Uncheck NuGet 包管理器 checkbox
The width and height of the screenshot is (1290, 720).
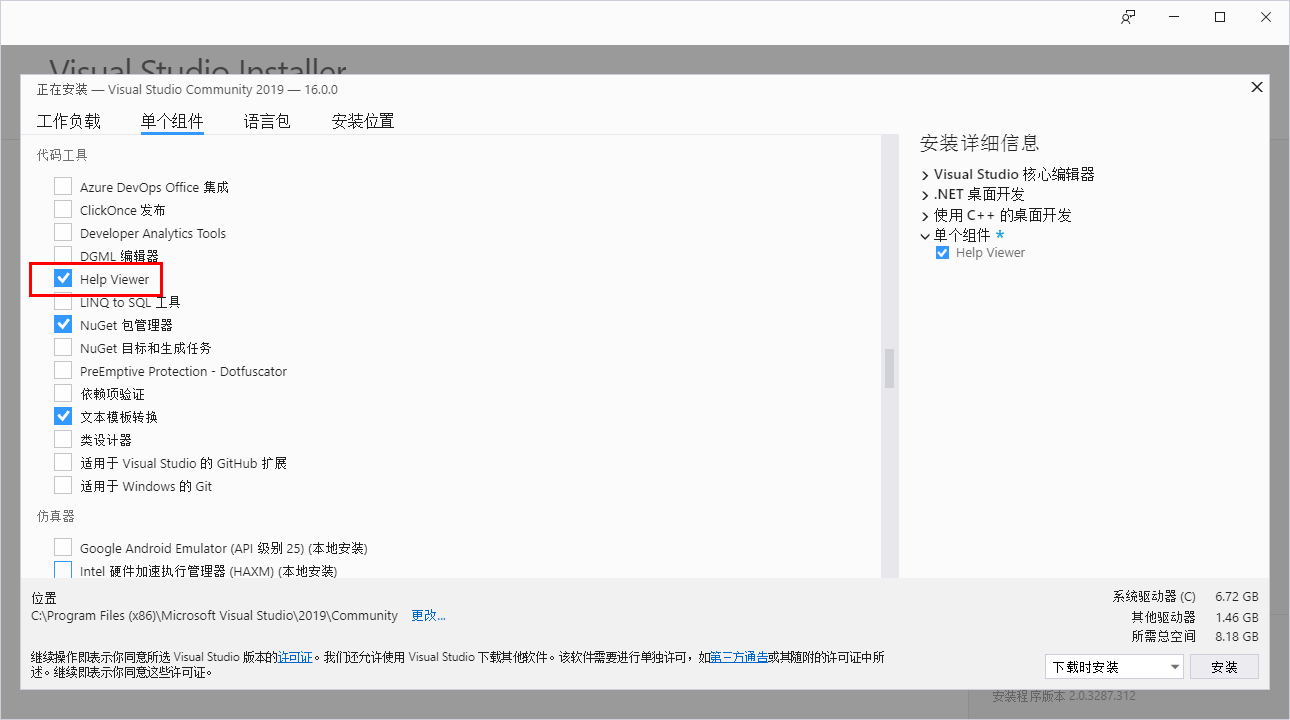pyautogui.click(x=63, y=325)
